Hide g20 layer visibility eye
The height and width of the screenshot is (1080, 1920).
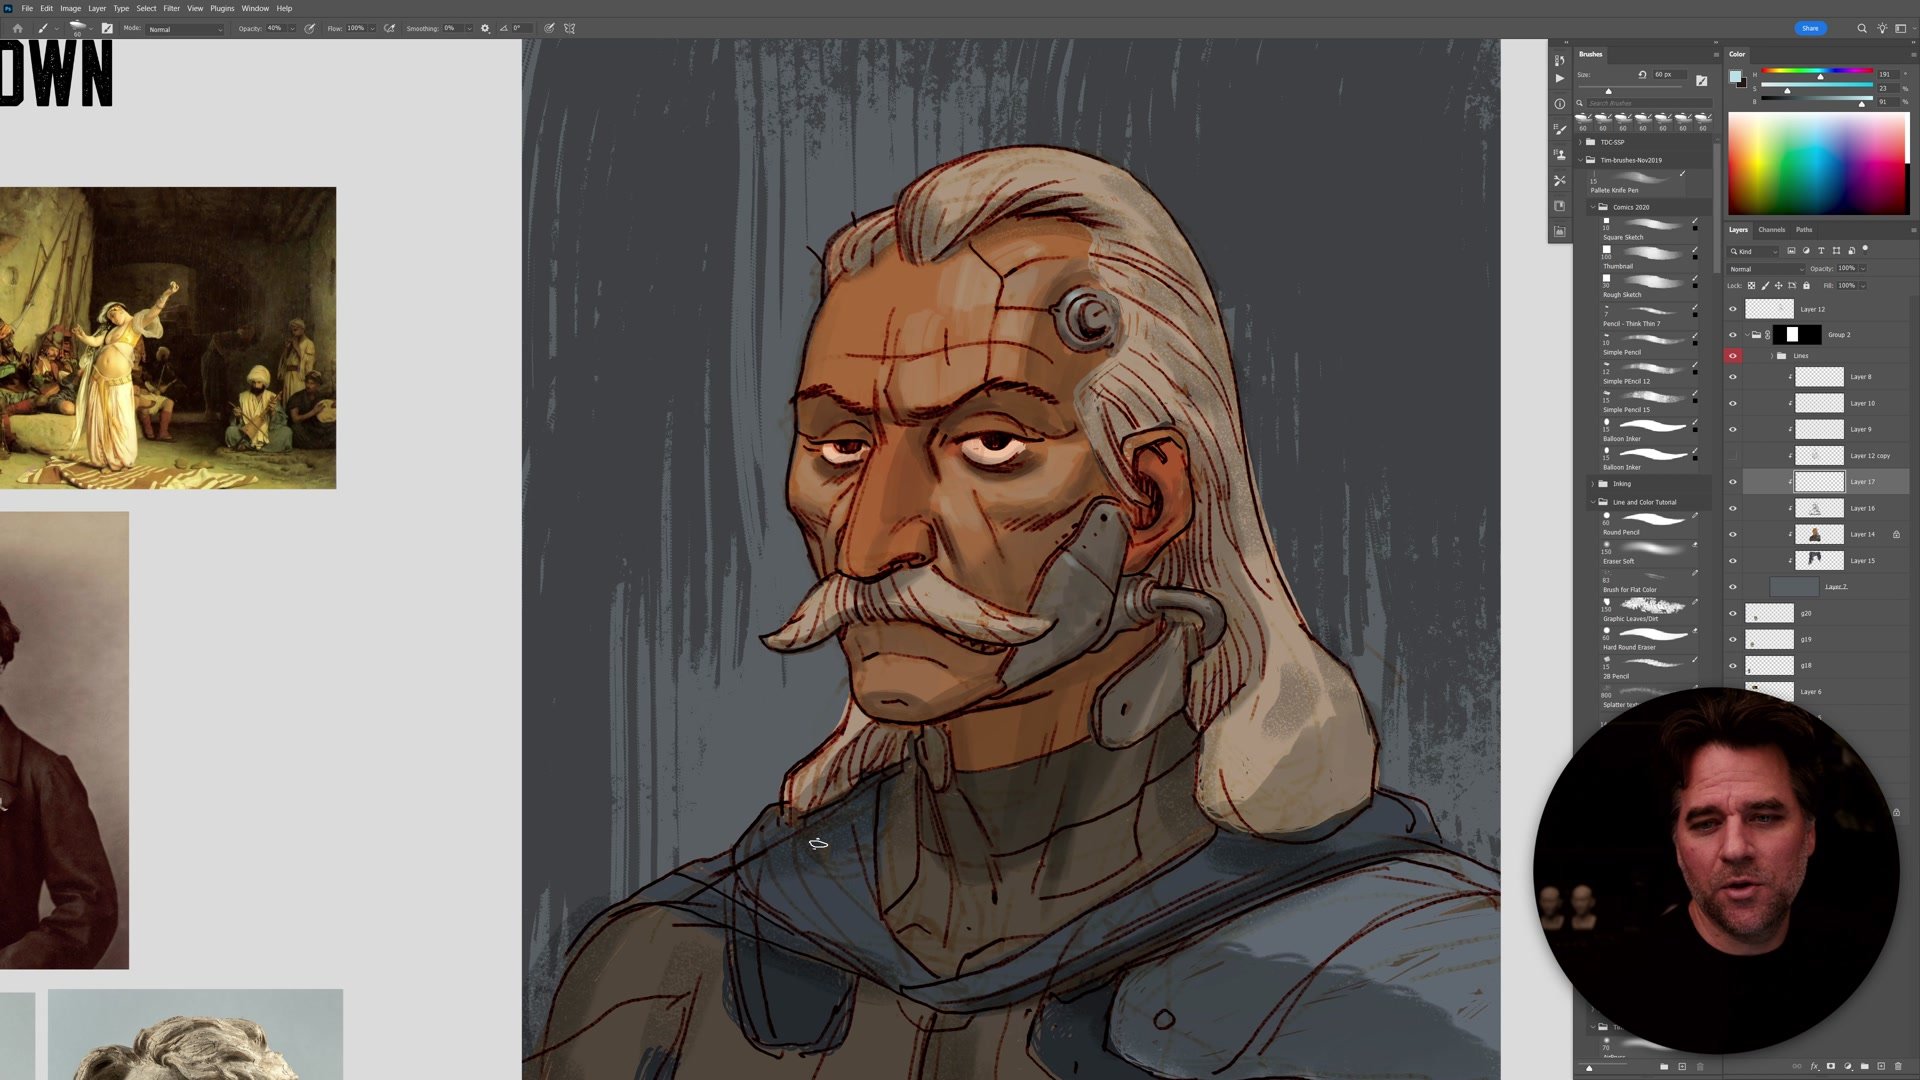click(1733, 613)
